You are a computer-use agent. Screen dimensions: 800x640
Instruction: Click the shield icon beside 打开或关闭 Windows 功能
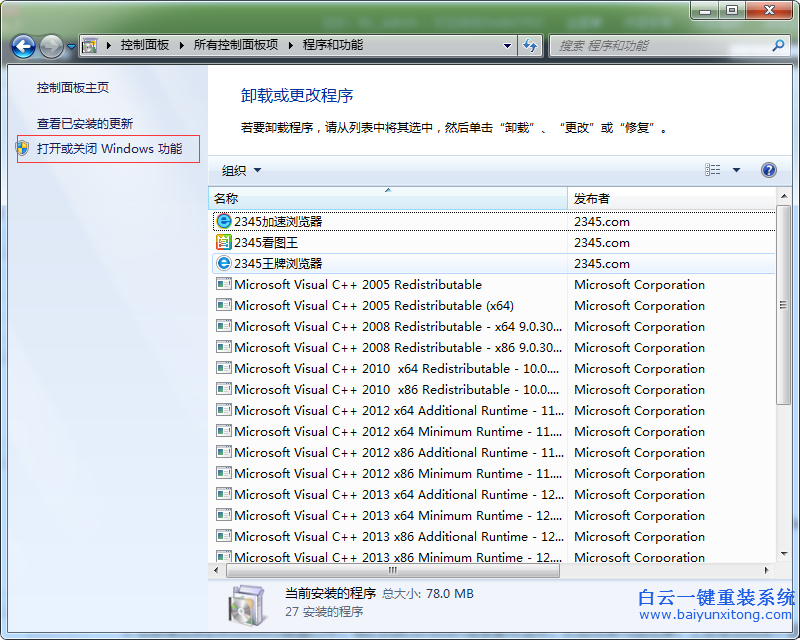[x=22, y=148]
